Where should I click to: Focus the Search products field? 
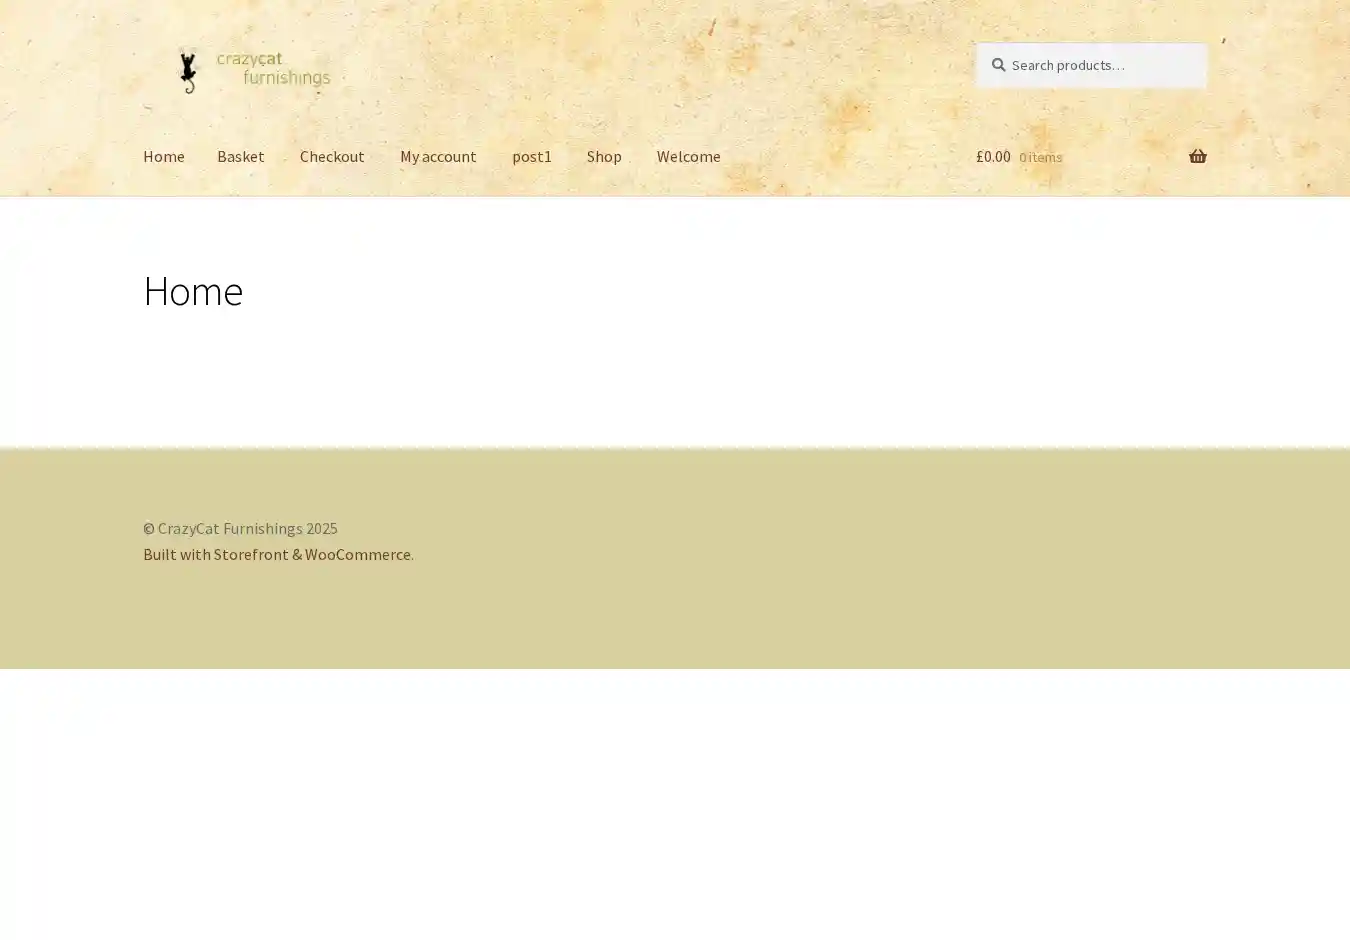click(1100, 65)
